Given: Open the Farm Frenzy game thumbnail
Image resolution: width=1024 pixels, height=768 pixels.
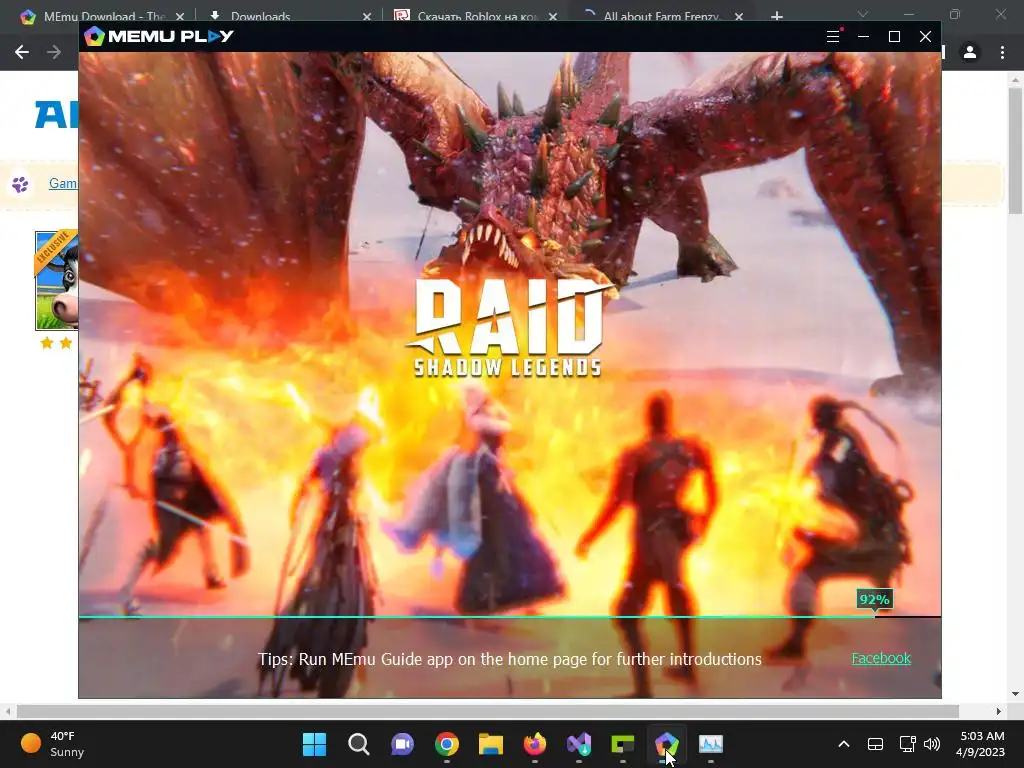Looking at the screenshot, I should 57,280.
